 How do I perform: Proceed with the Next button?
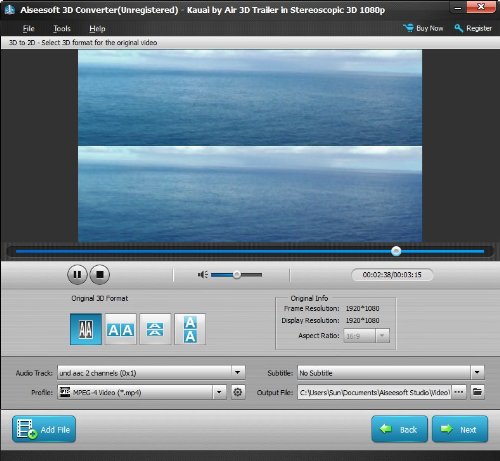click(x=460, y=429)
